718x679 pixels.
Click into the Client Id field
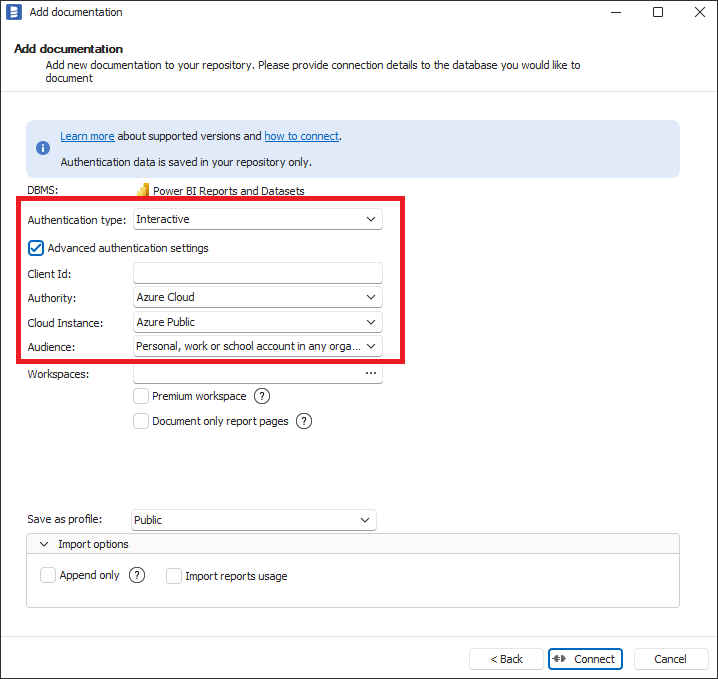coord(257,273)
